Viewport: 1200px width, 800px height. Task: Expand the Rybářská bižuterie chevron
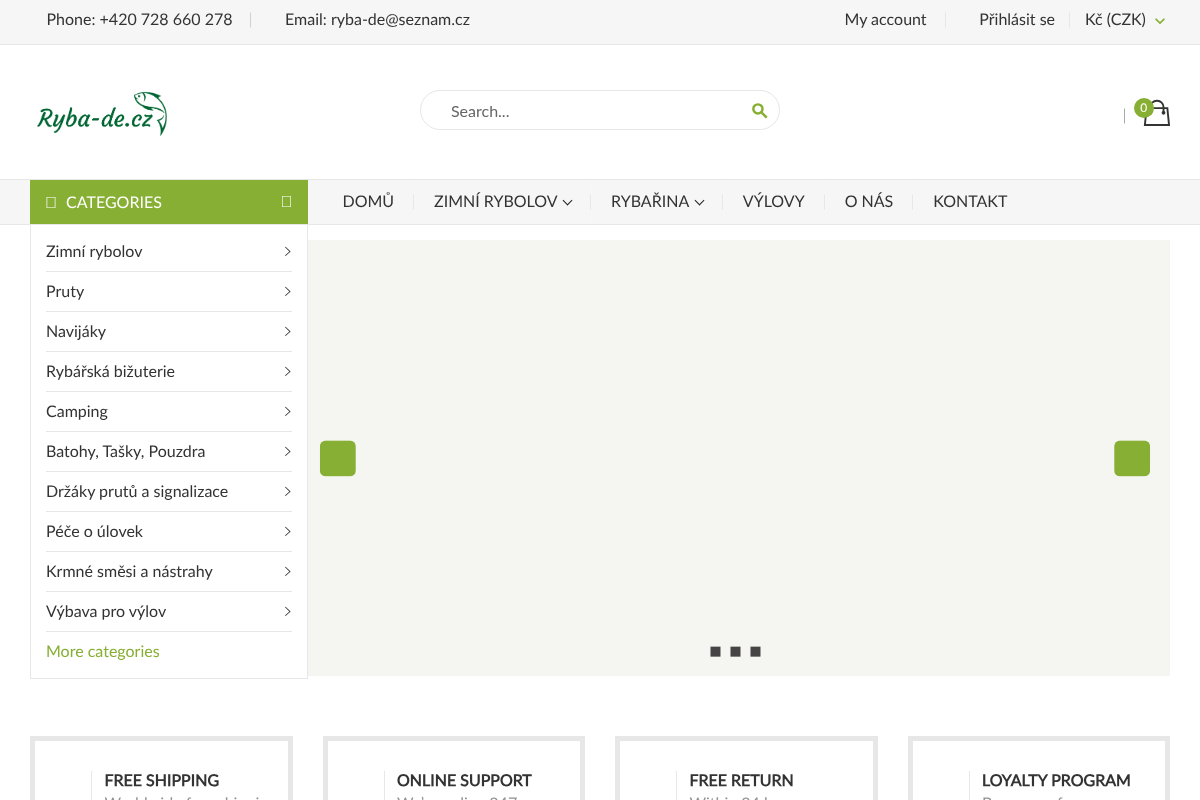pos(287,371)
